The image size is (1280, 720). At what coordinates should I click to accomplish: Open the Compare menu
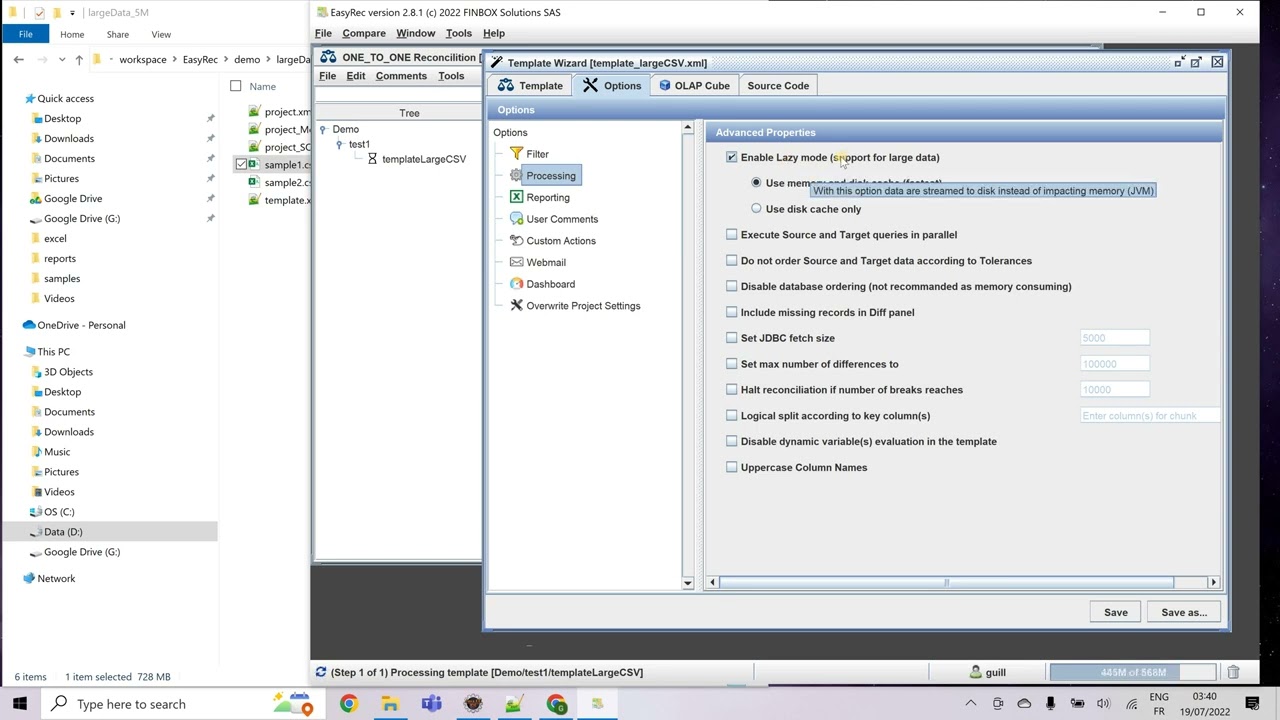point(364,33)
